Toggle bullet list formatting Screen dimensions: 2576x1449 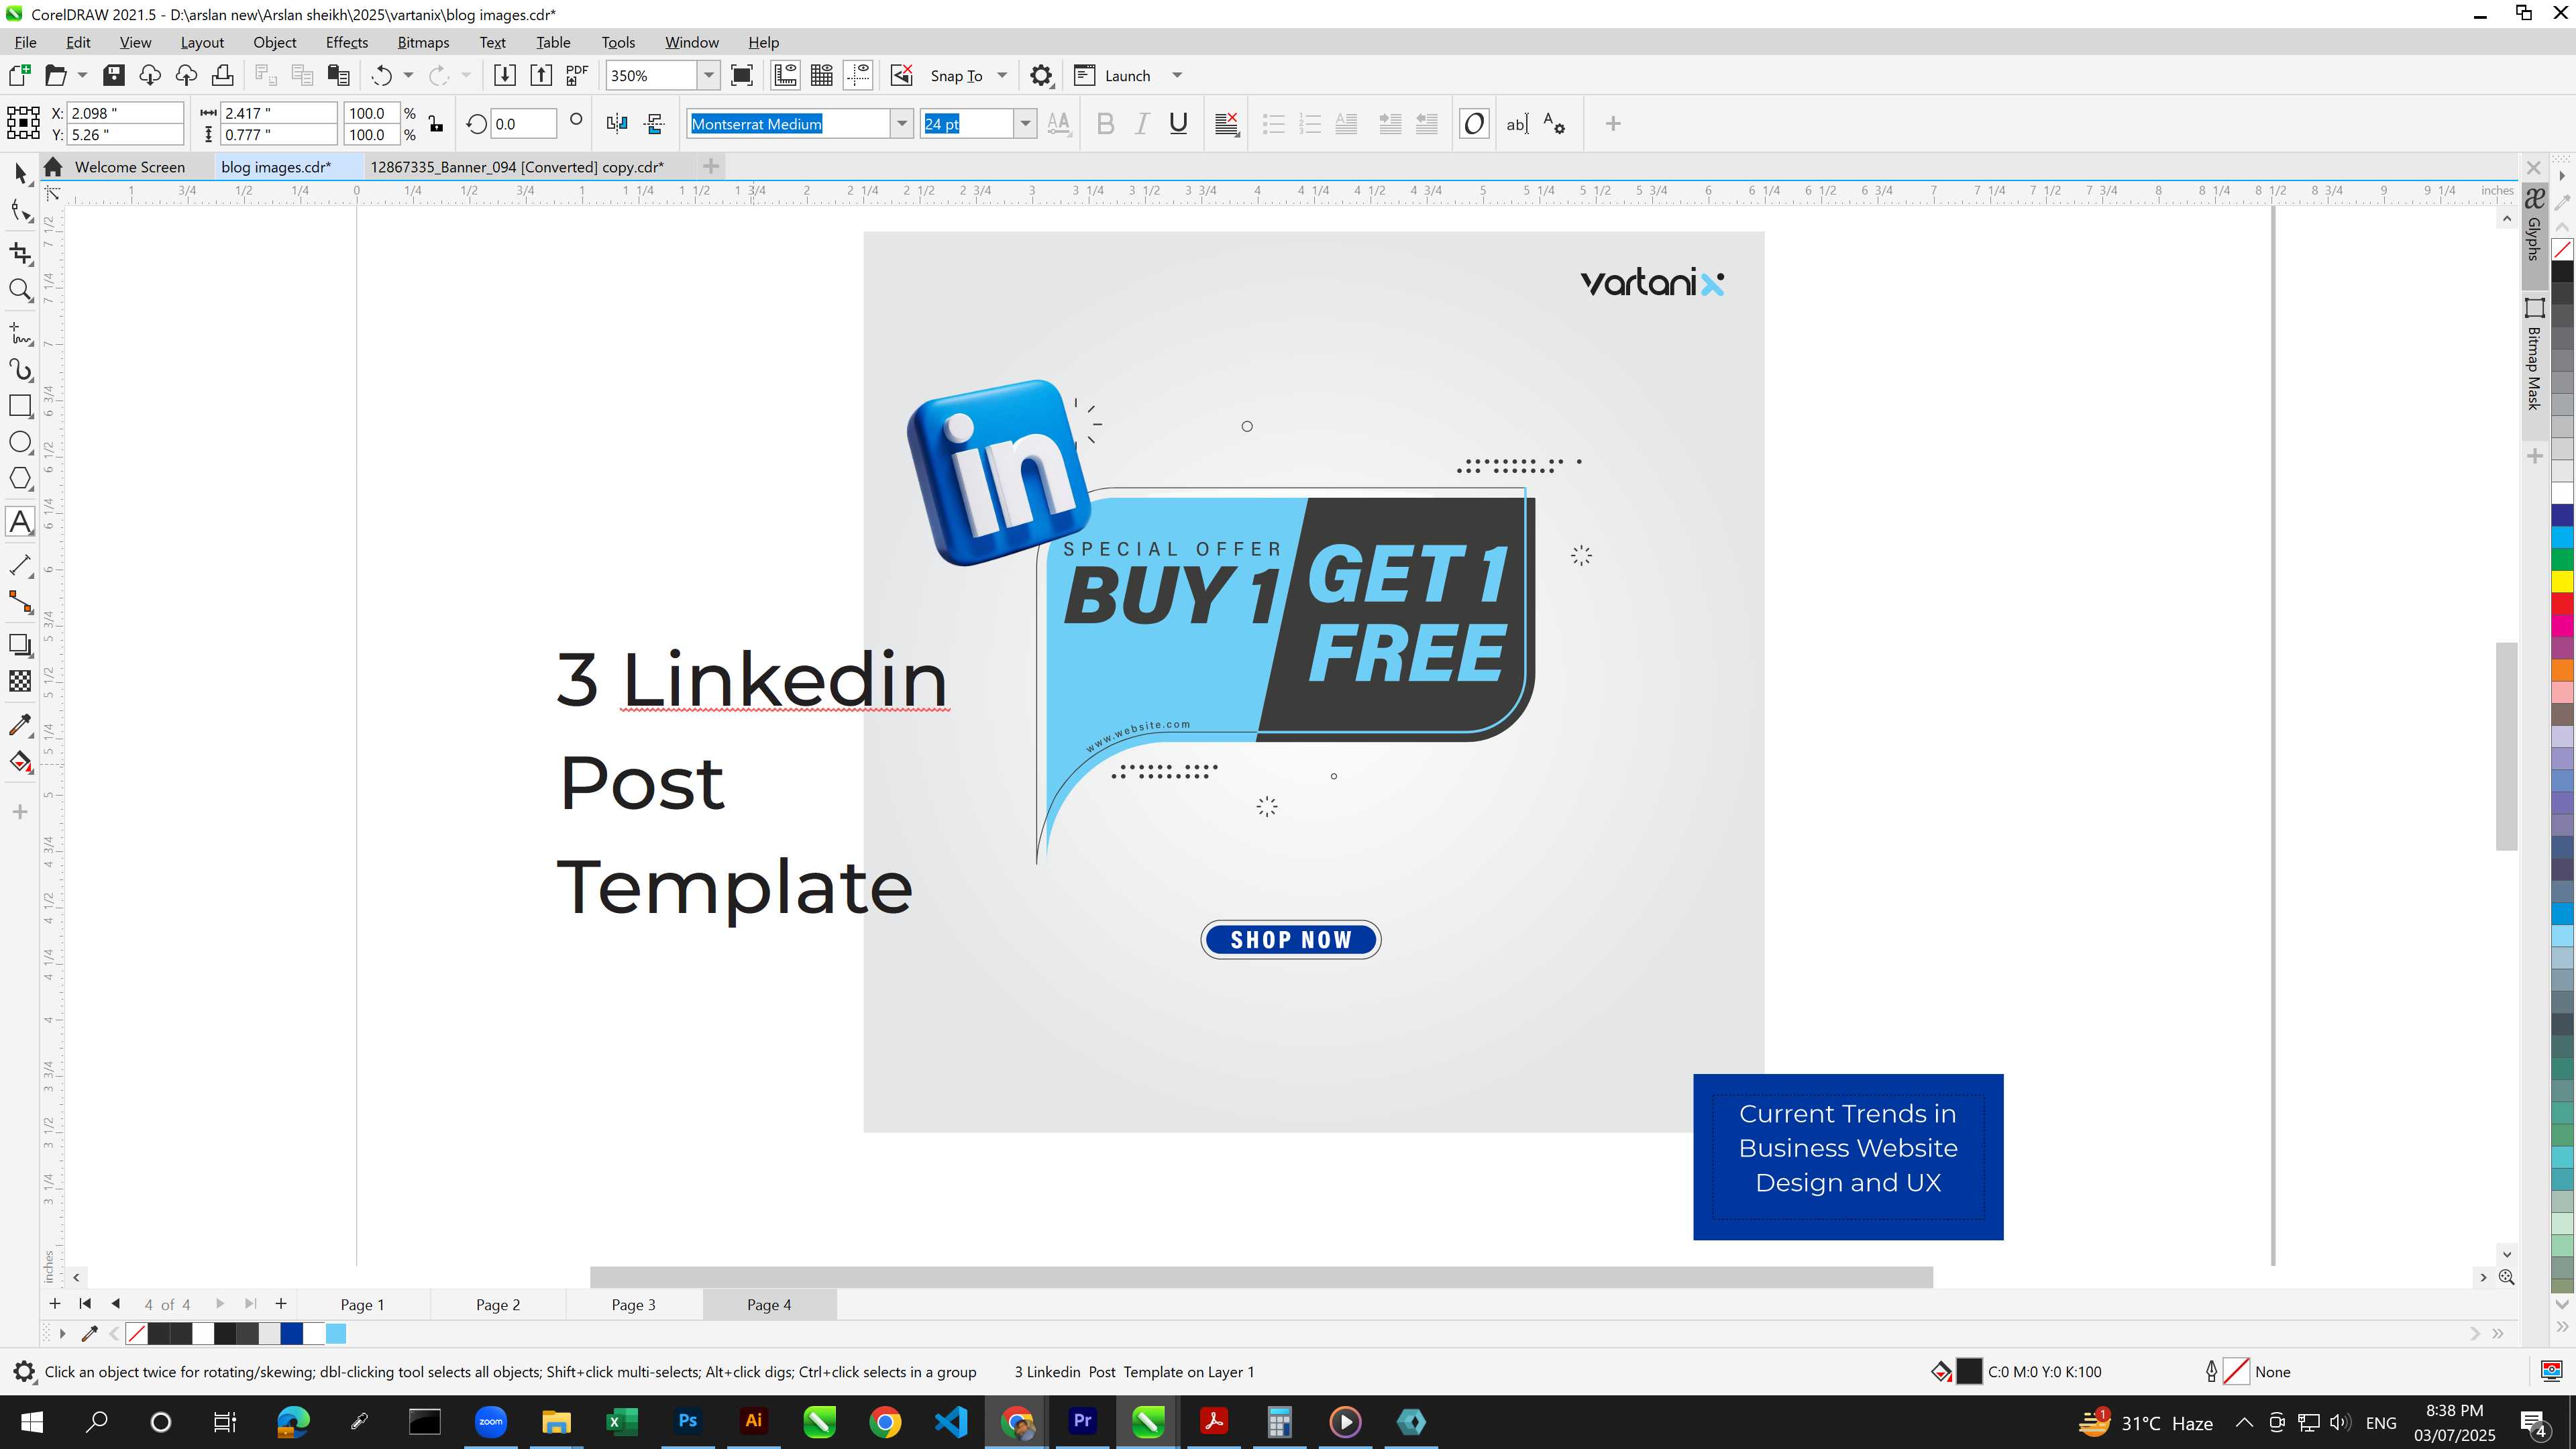[x=1273, y=123]
